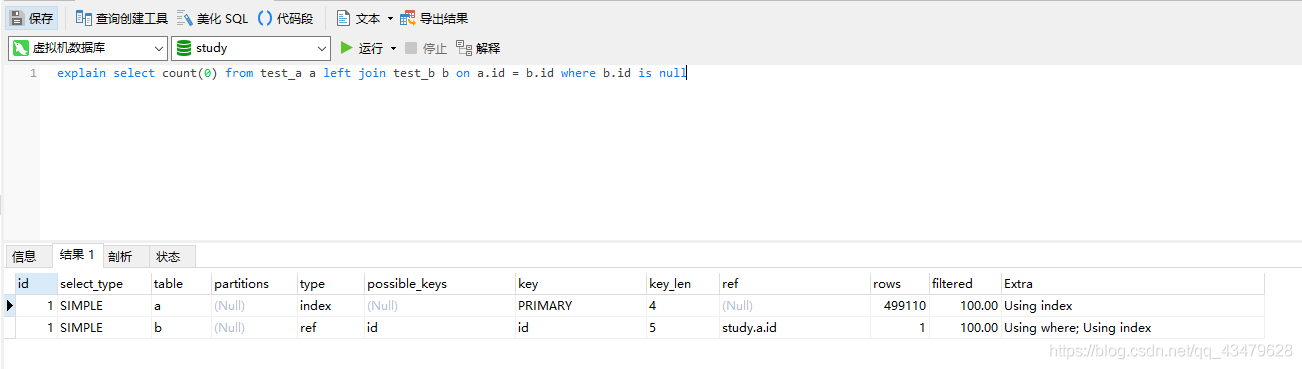Click the current row indicator arrow

point(9,305)
